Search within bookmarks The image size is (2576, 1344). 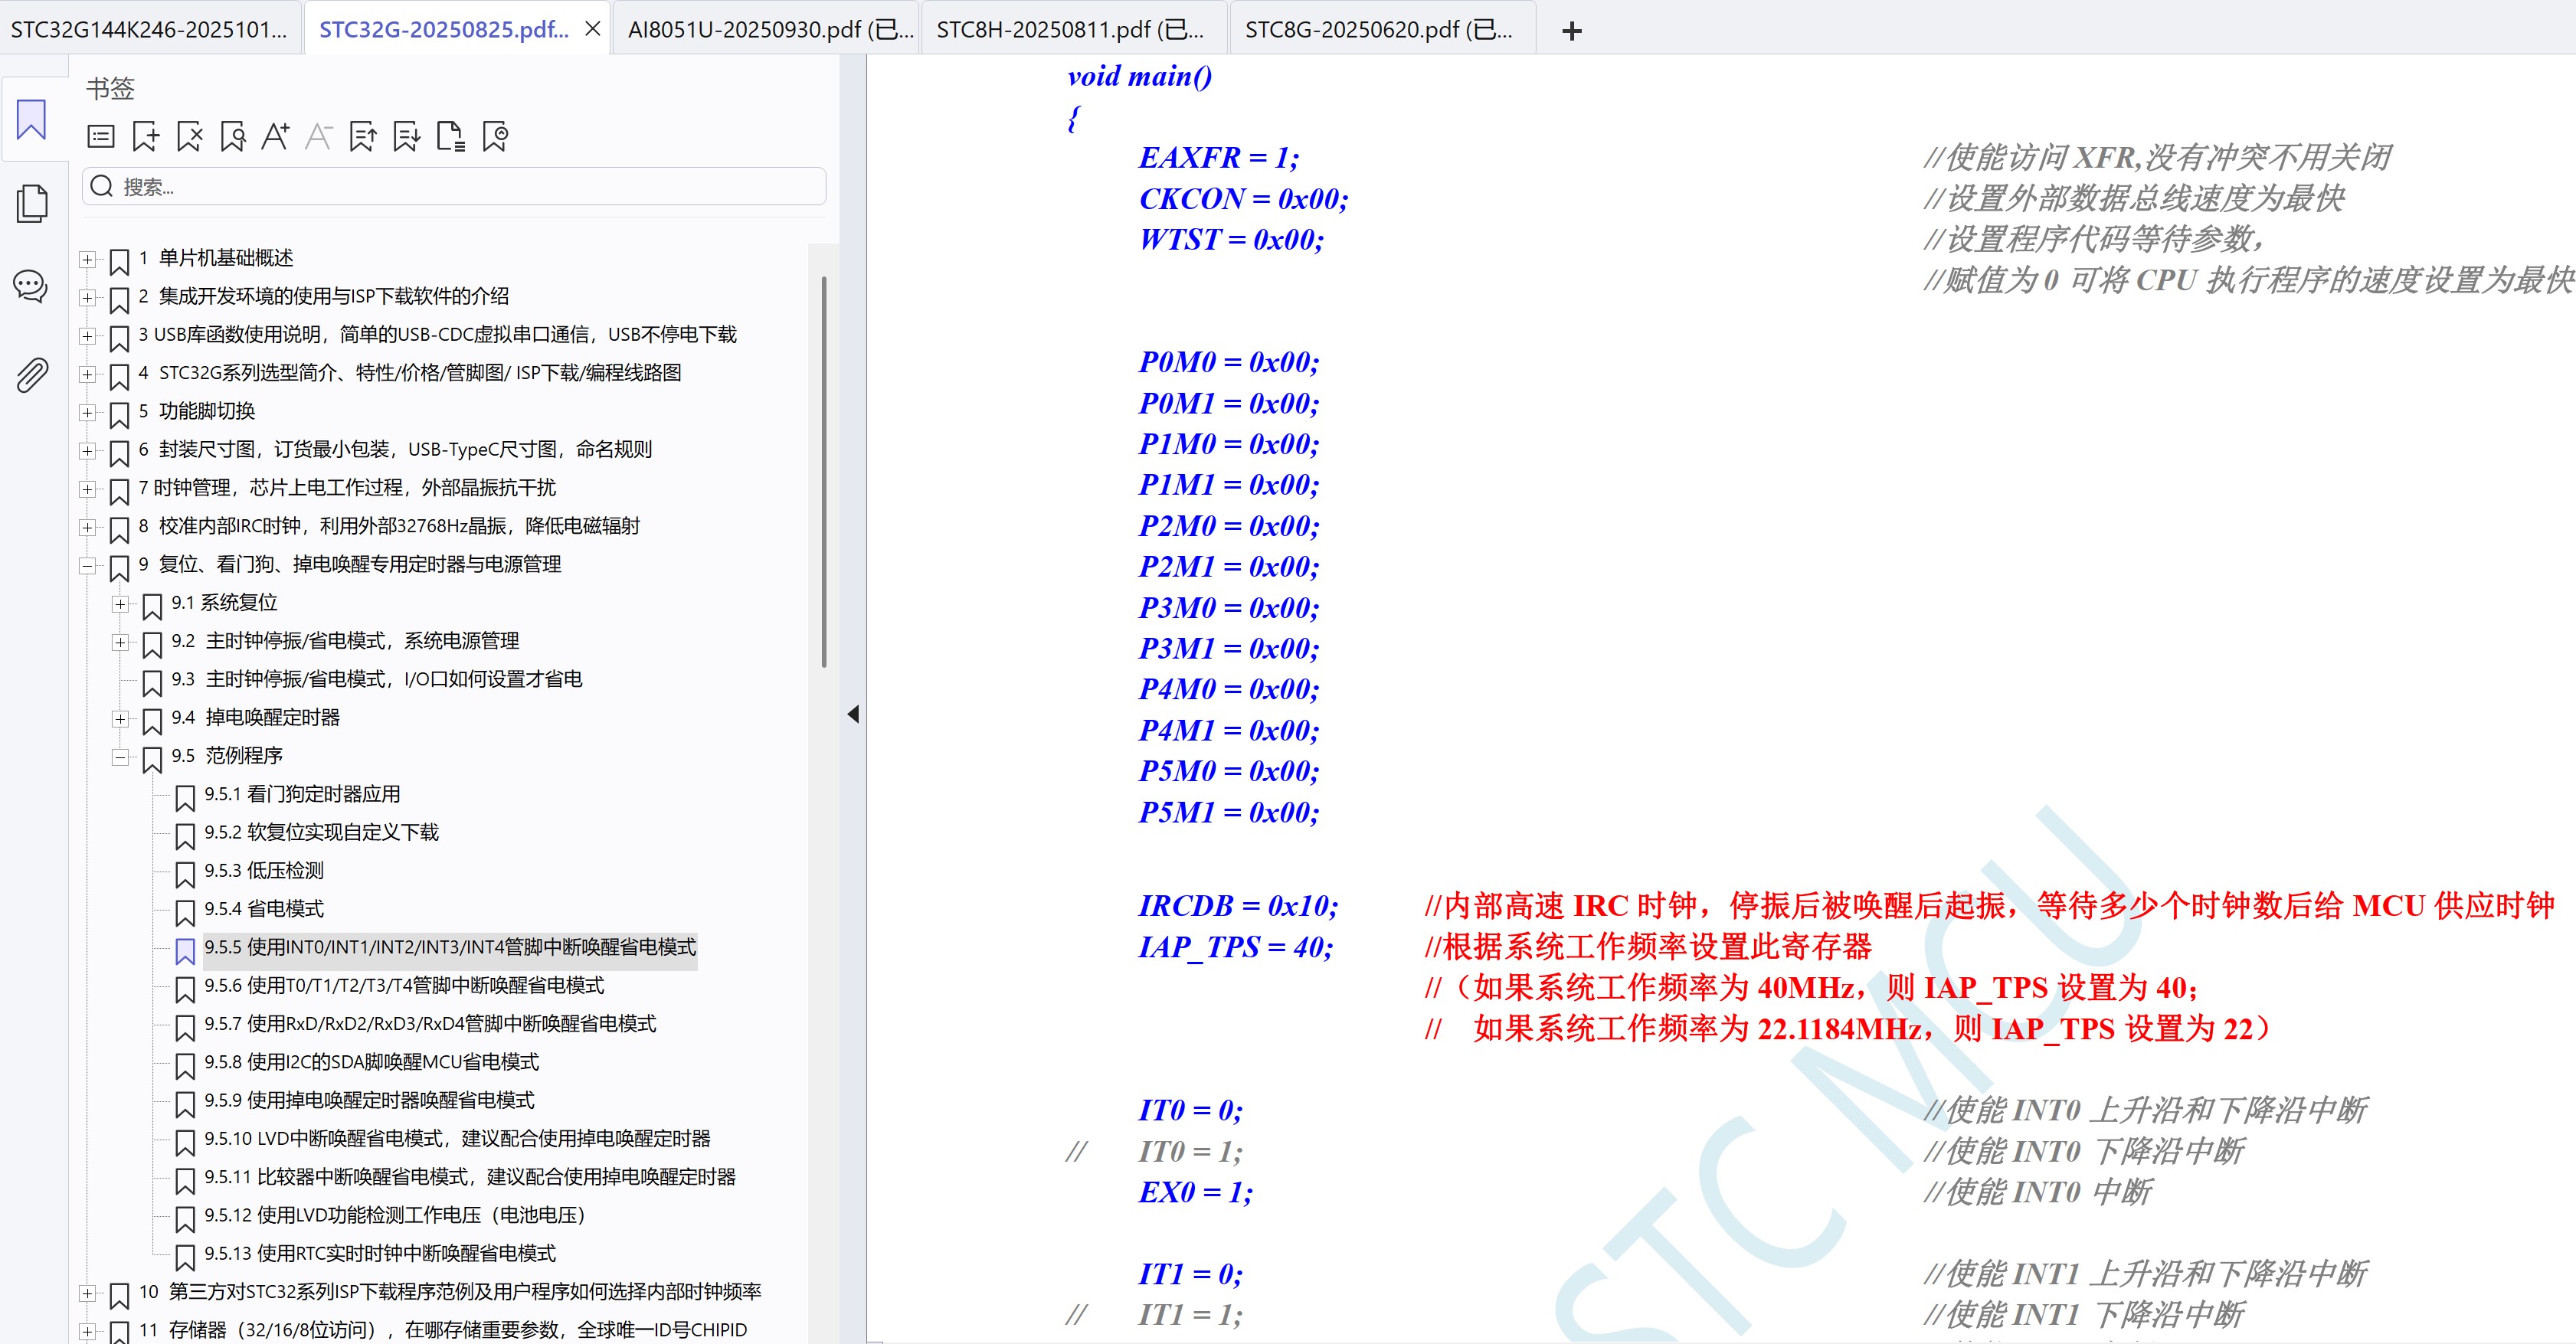coord(233,136)
